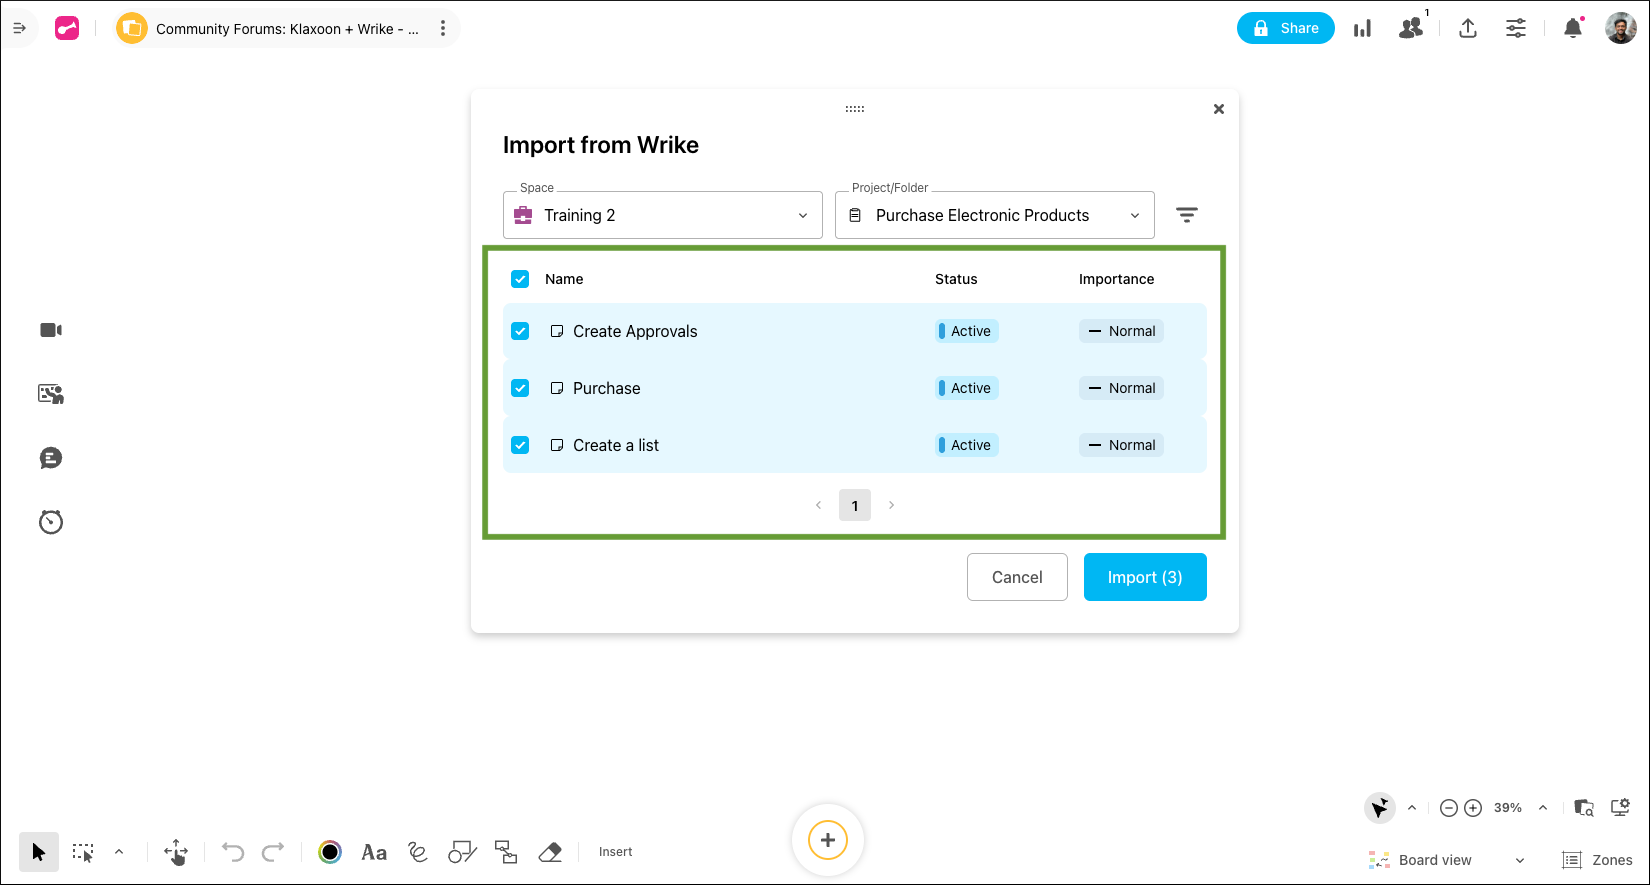The width and height of the screenshot is (1650, 885).
Task: Click the Share button
Action: pos(1286,28)
